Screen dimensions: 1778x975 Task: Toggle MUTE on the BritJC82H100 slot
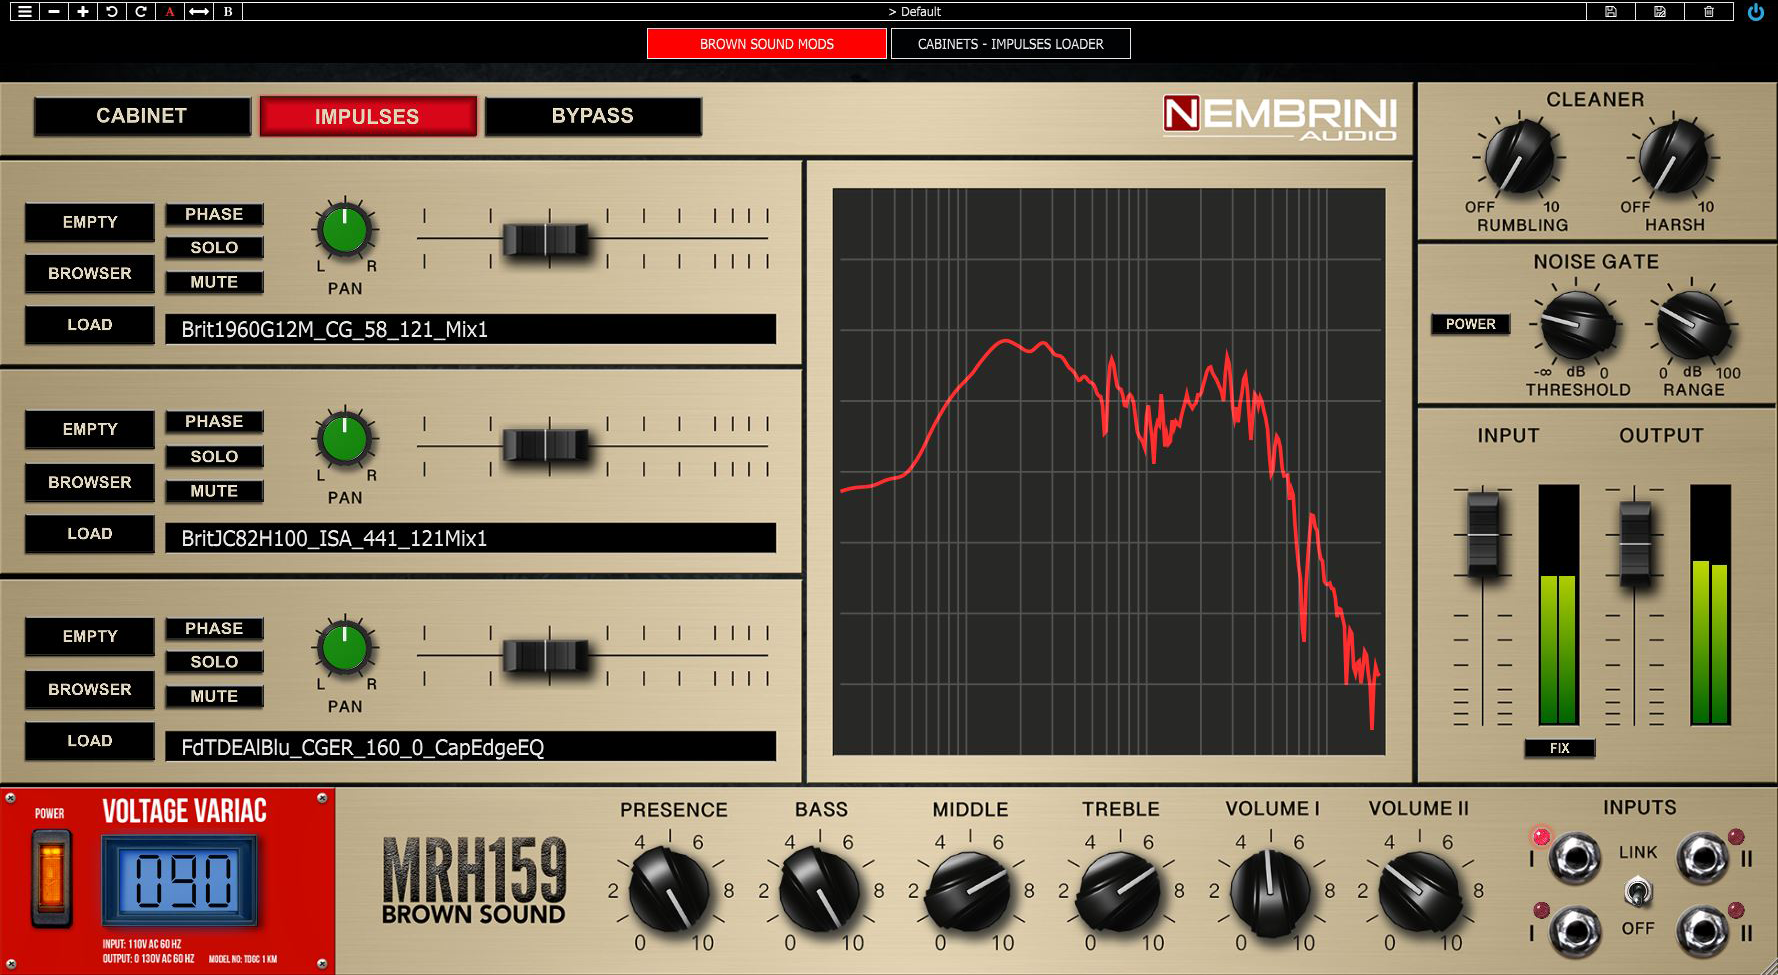[214, 491]
